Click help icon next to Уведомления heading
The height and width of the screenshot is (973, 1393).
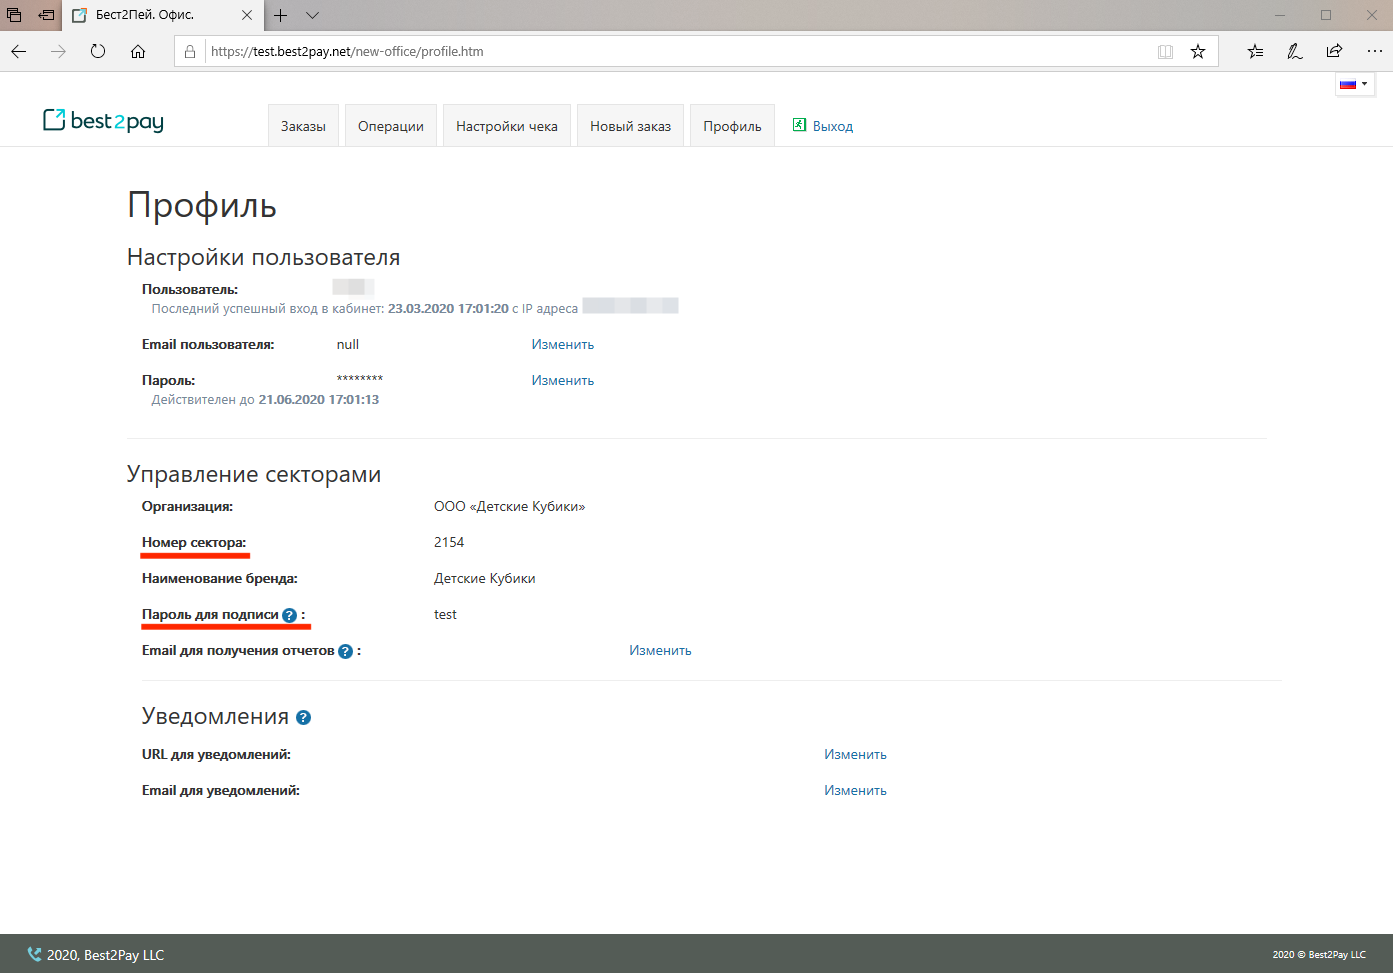304,717
